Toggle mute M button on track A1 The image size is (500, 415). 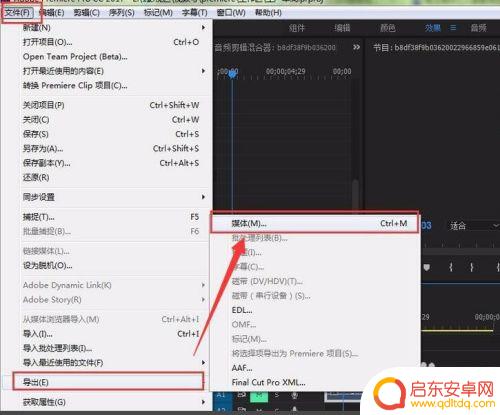[x=259, y=396]
